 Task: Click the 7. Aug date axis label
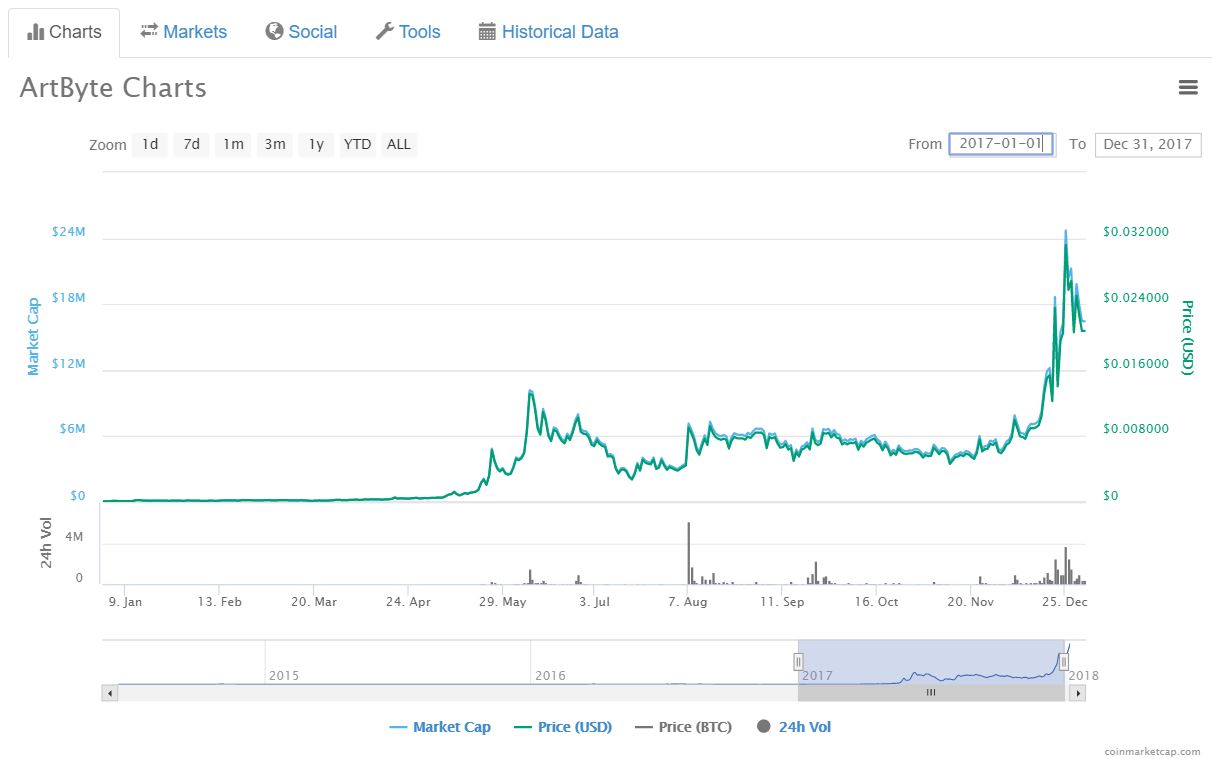point(688,602)
